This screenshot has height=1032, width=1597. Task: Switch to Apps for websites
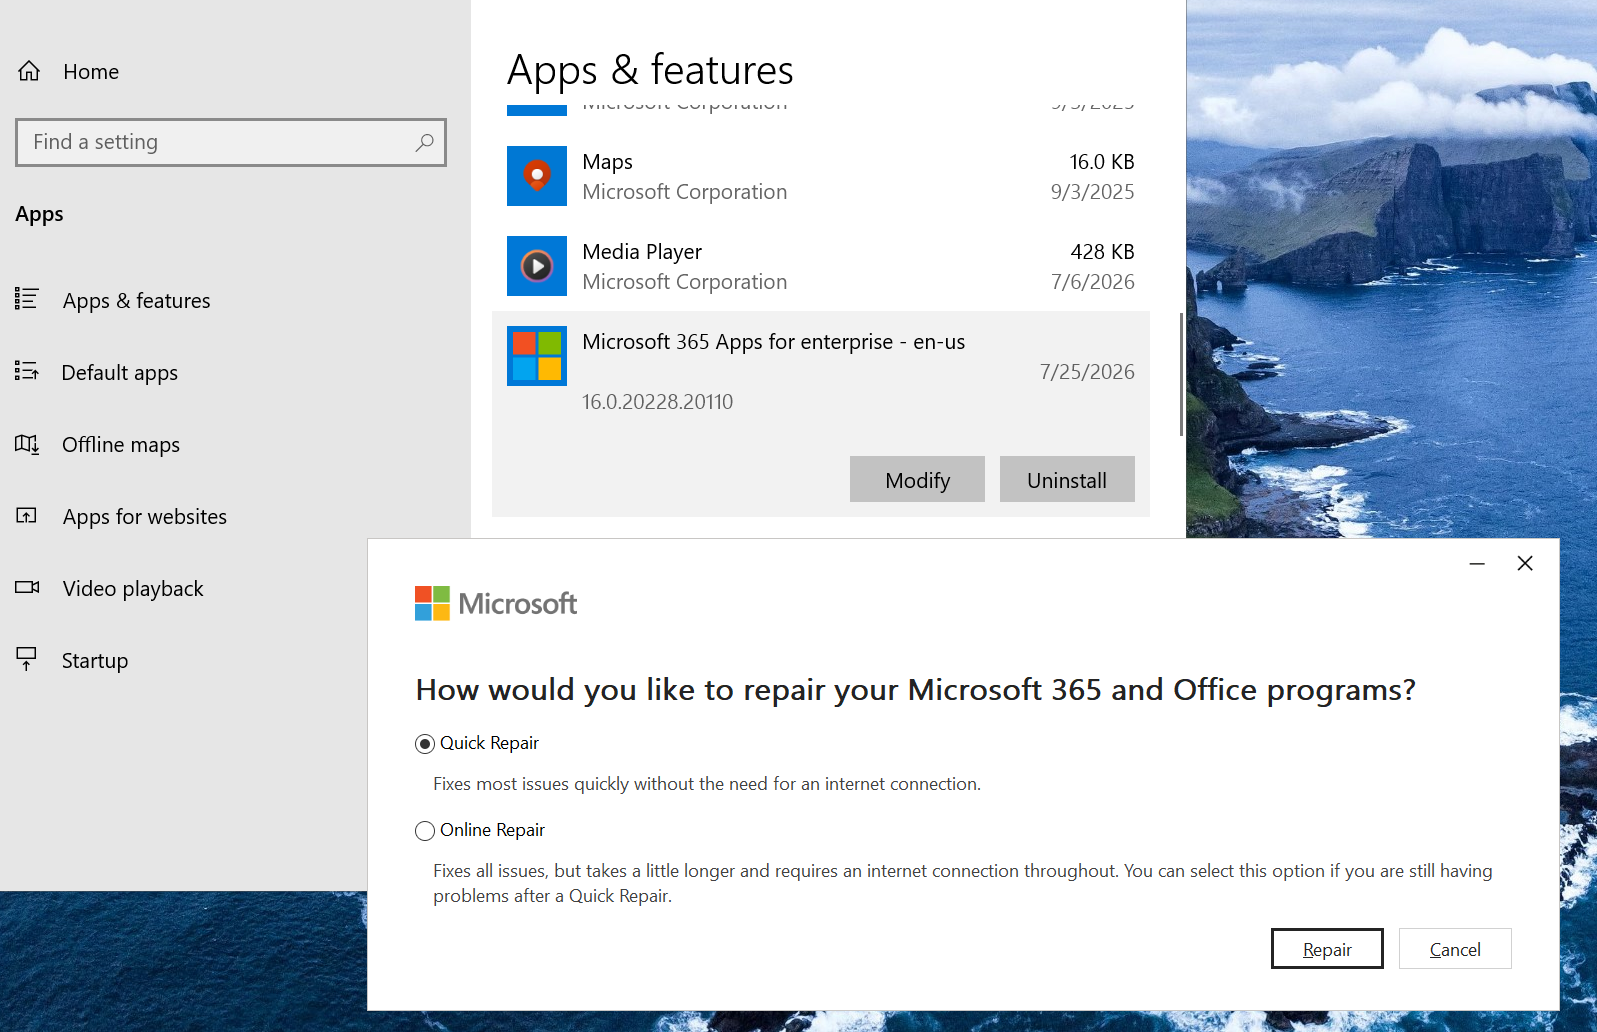pyautogui.click(x=145, y=517)
